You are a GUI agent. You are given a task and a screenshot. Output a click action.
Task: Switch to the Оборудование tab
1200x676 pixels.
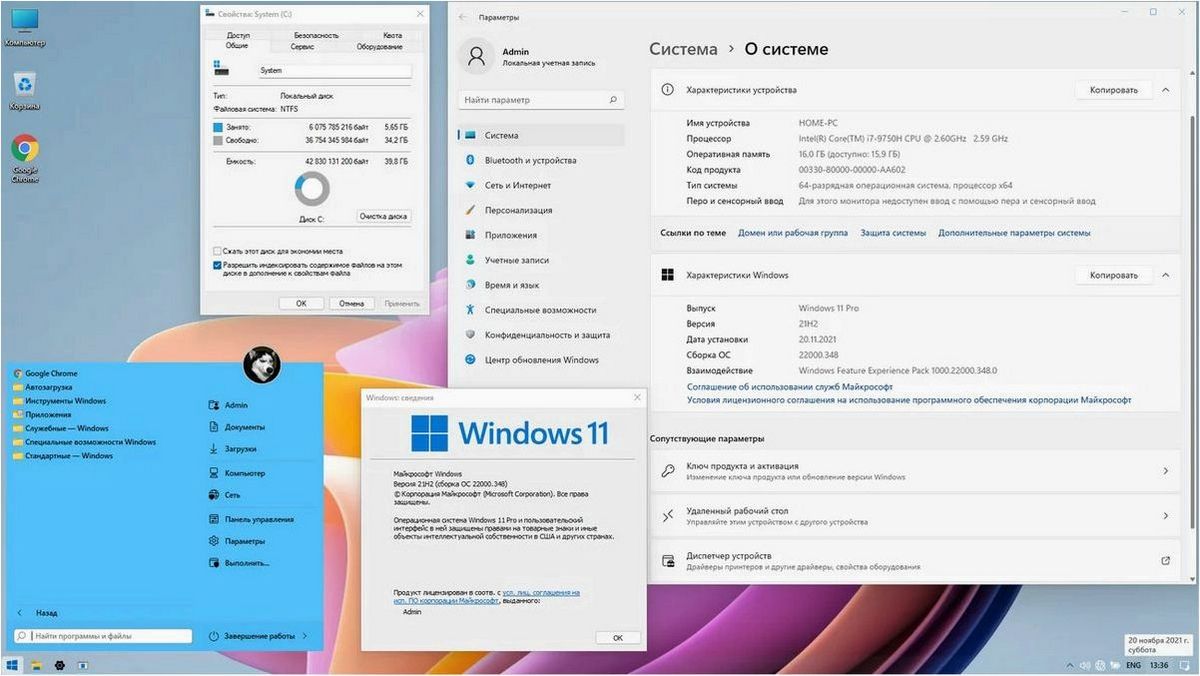click(379, 46)
